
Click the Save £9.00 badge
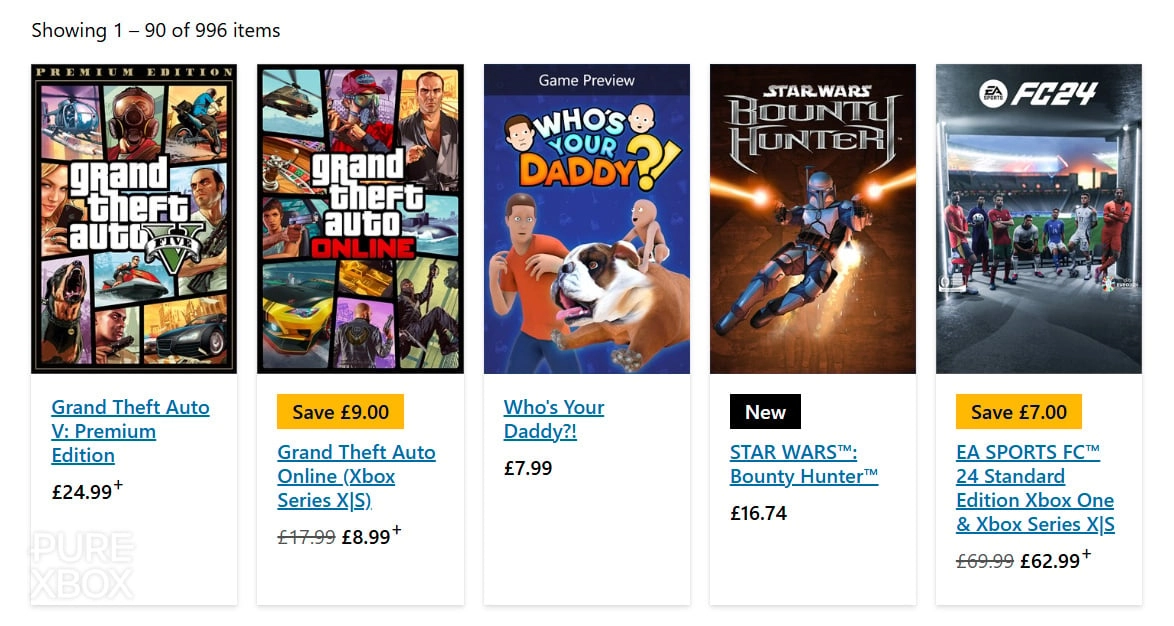pos(340,411)
